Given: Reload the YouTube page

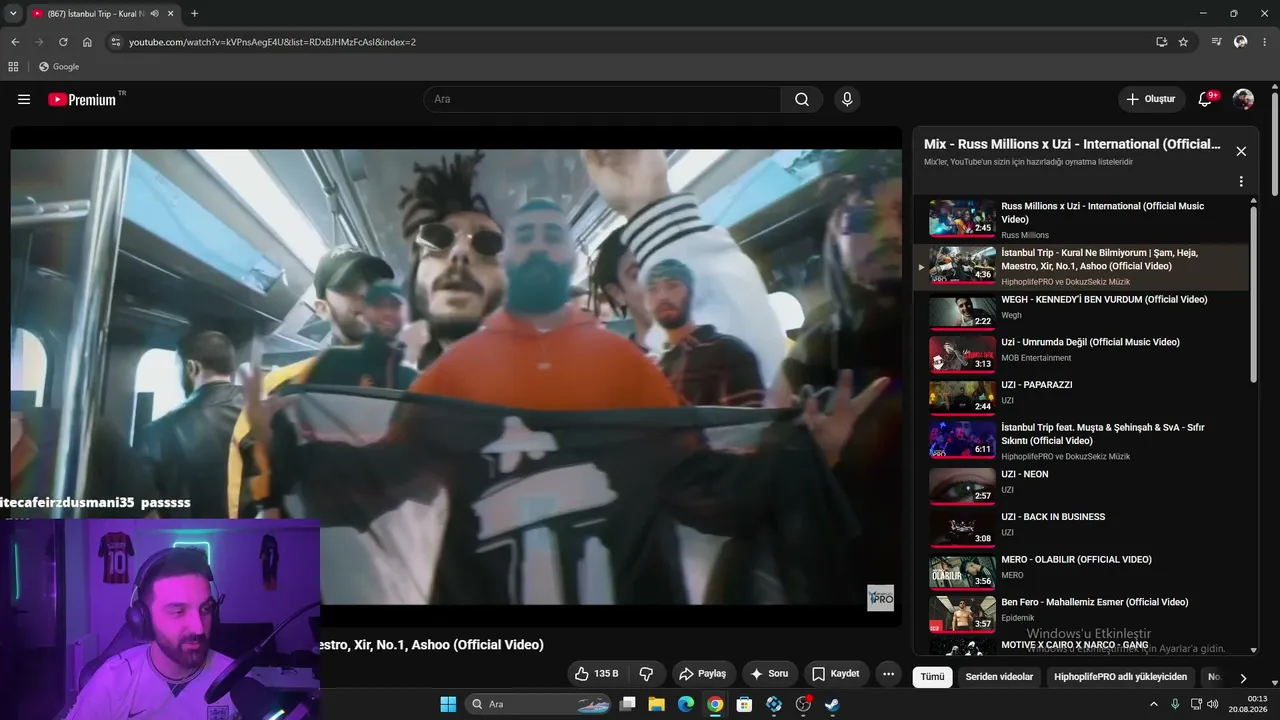Looking at the screenshot, I should click(x=63, y=42).
